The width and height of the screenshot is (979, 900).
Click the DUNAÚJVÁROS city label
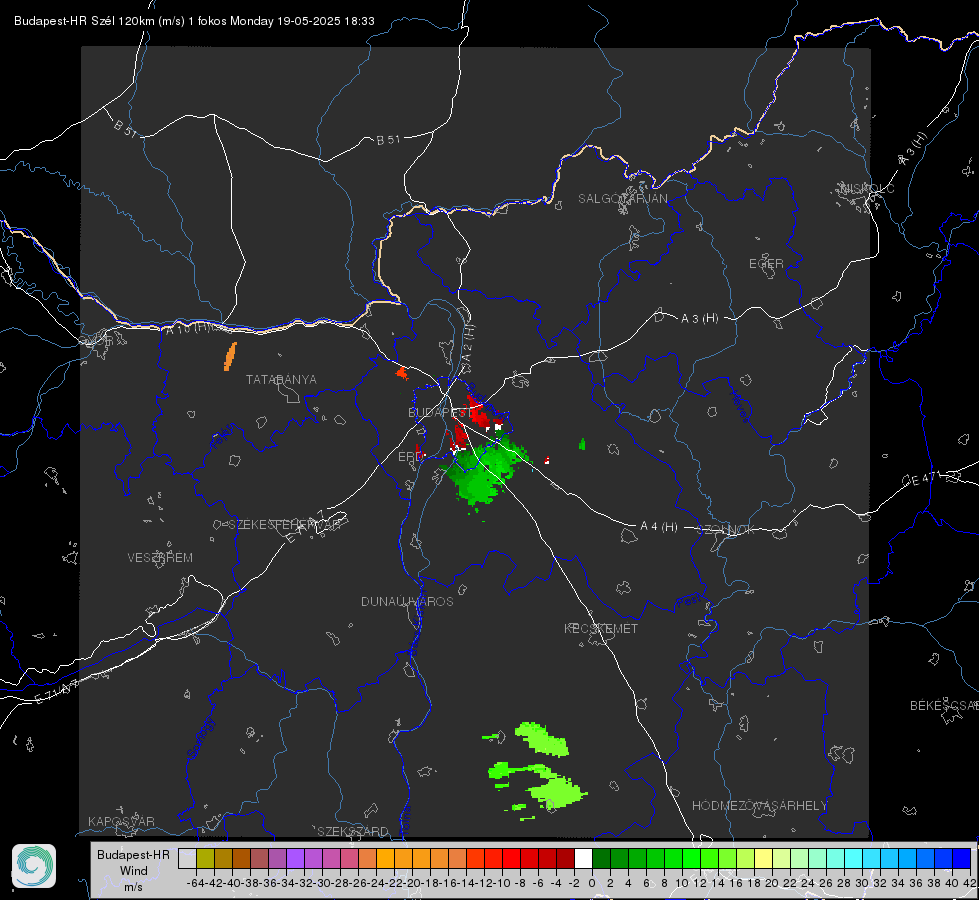(x=407, y=601)
